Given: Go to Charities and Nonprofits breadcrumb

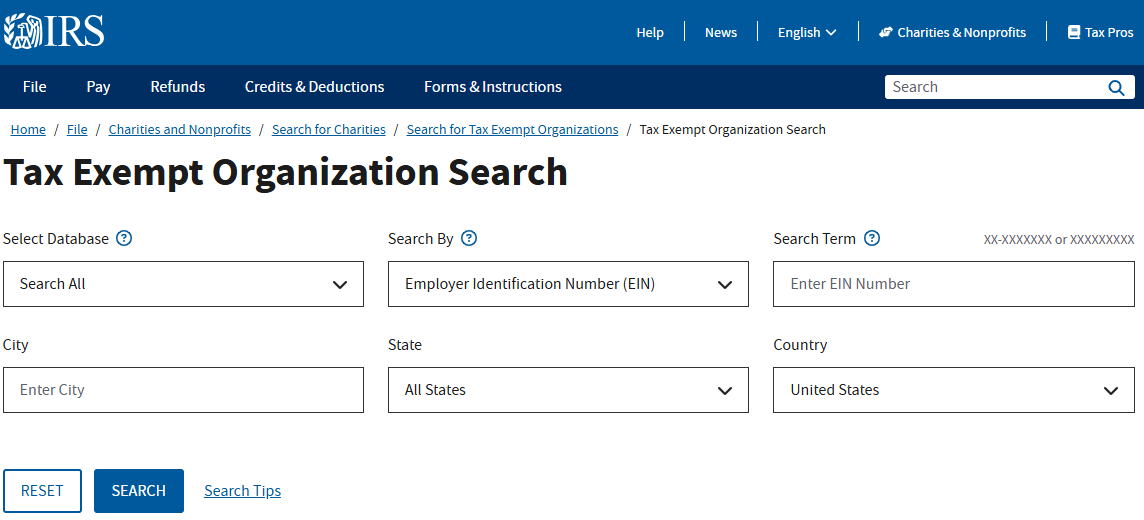Looking at the screenshot, I should 180,130.
